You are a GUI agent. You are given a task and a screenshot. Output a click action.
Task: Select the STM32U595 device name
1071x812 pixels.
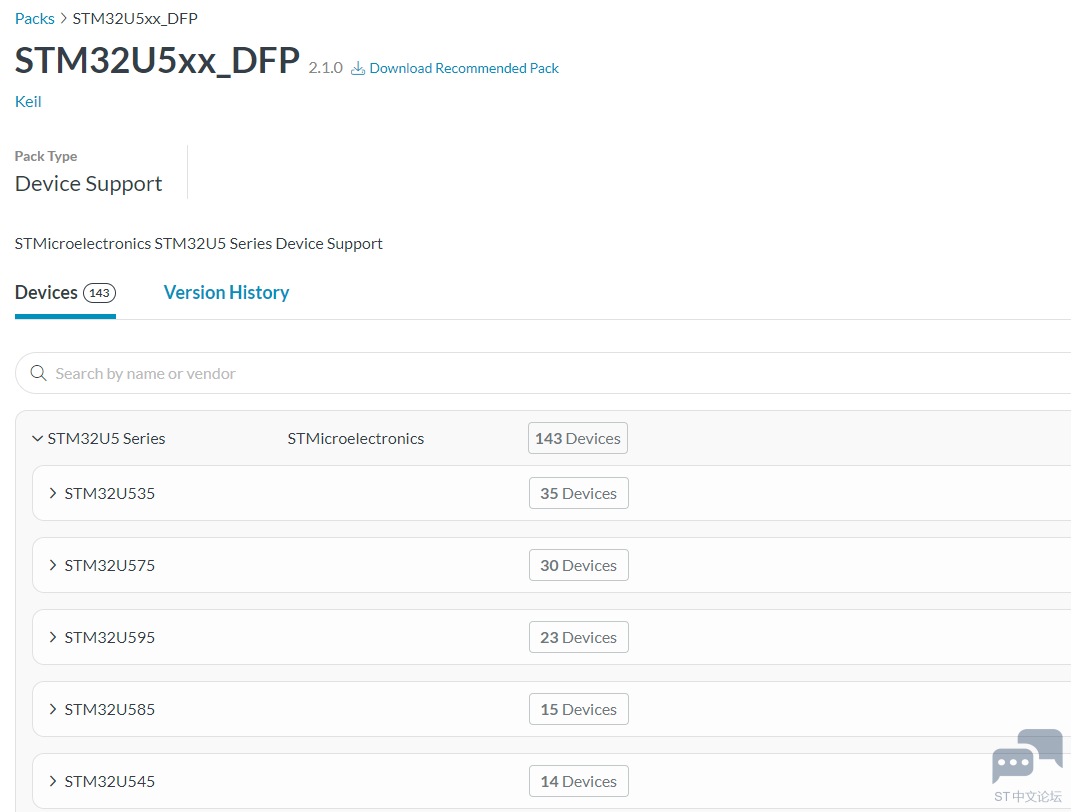(x=110, y=637)
